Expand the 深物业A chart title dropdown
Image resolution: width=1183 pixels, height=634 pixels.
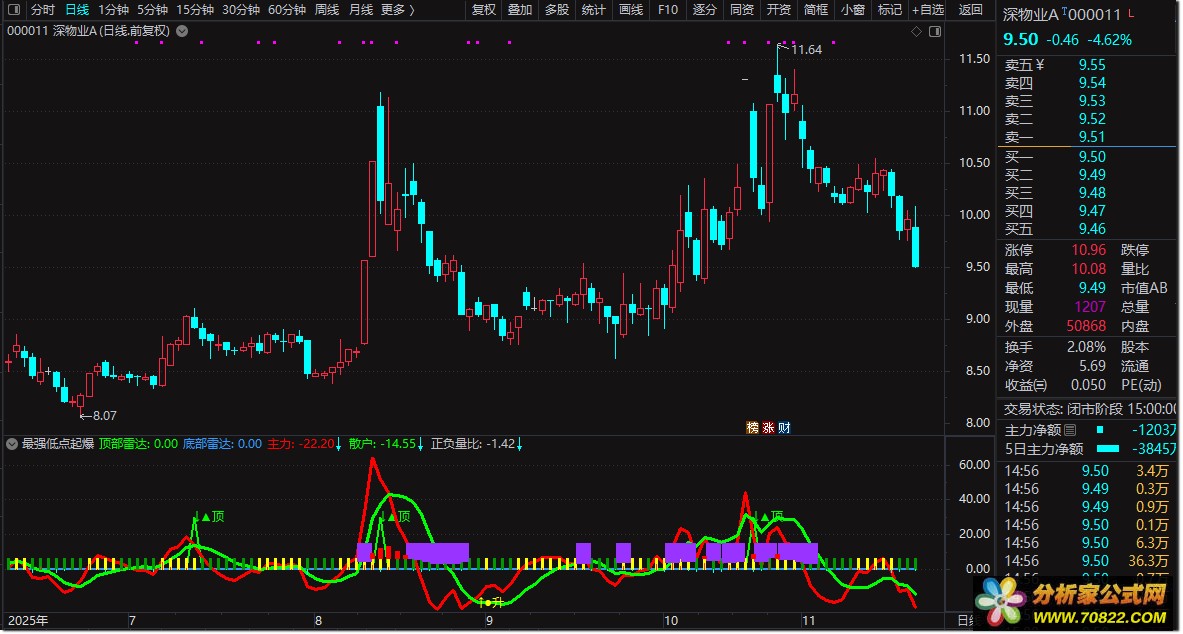181,31
